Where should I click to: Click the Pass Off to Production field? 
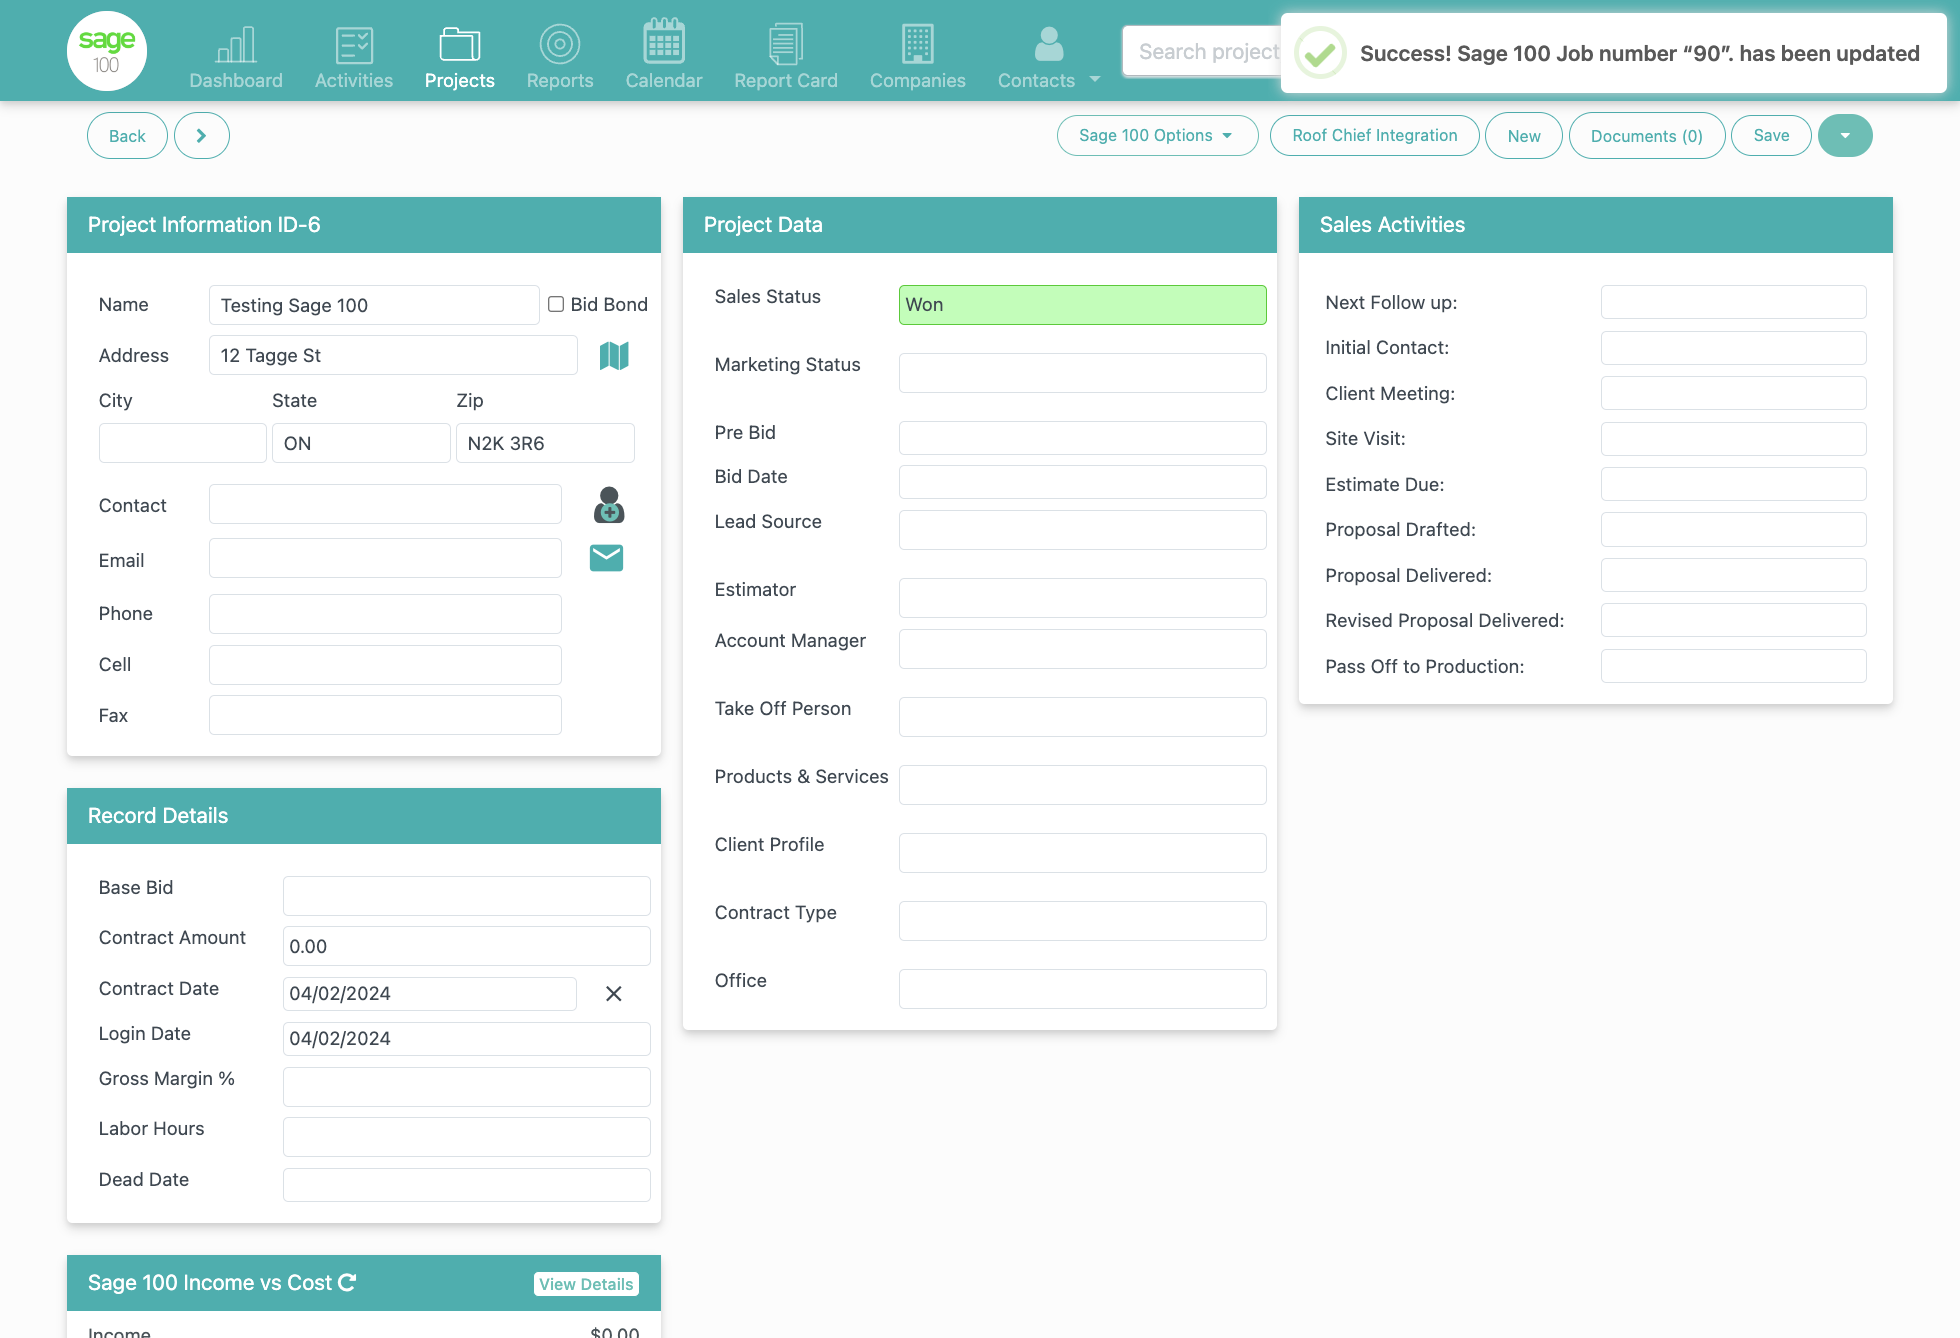1733,666
